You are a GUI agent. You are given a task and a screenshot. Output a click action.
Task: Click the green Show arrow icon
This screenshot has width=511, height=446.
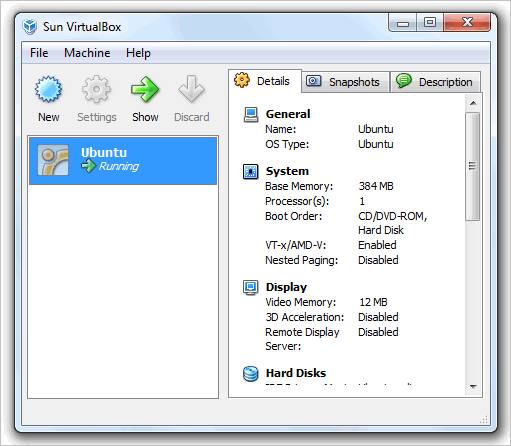click(145, 89)
